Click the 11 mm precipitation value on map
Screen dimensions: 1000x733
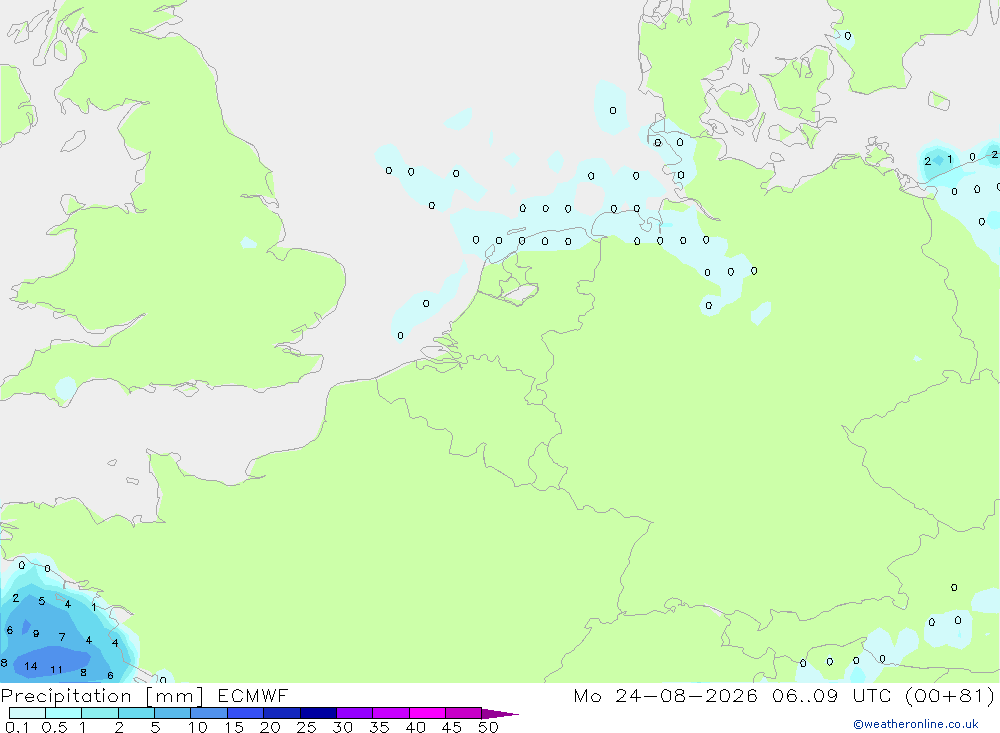[x=56, y=670]
